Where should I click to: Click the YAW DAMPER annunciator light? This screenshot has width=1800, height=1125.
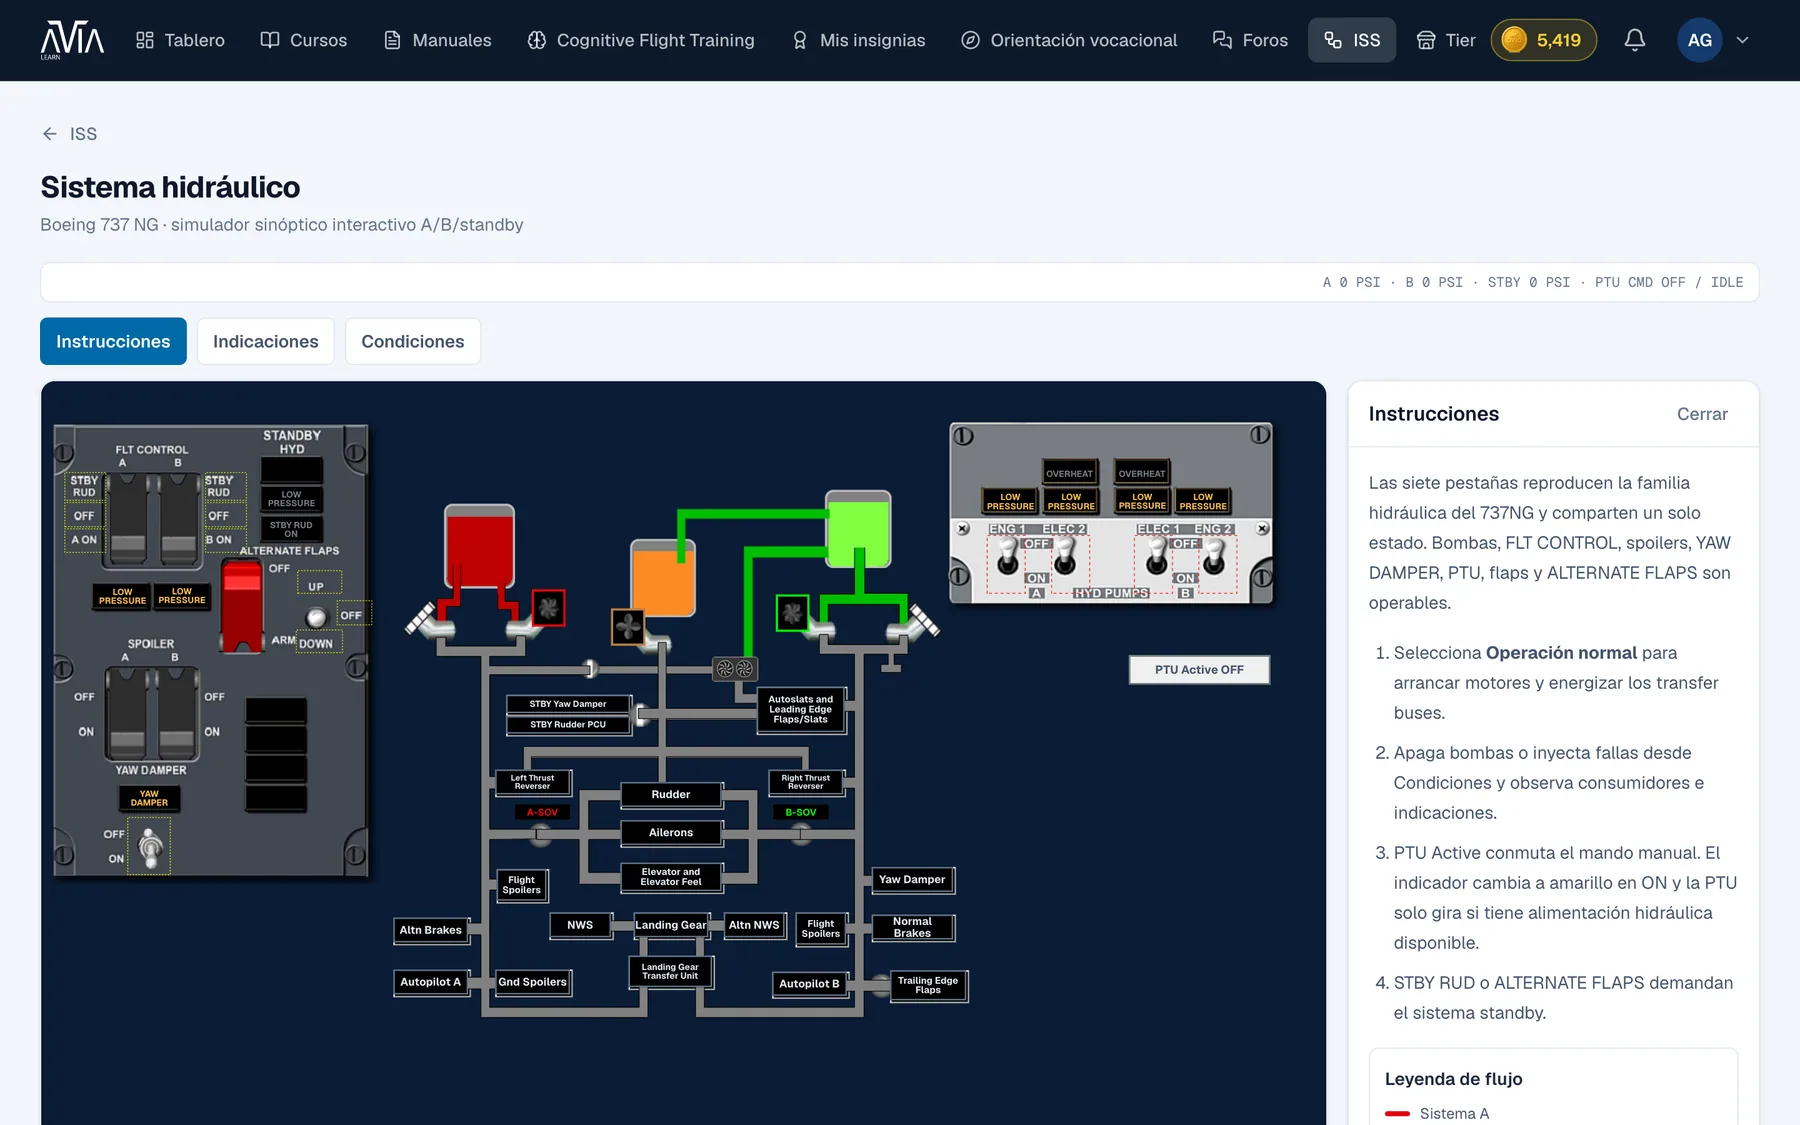pyautogui.click(x=149, y=798)
